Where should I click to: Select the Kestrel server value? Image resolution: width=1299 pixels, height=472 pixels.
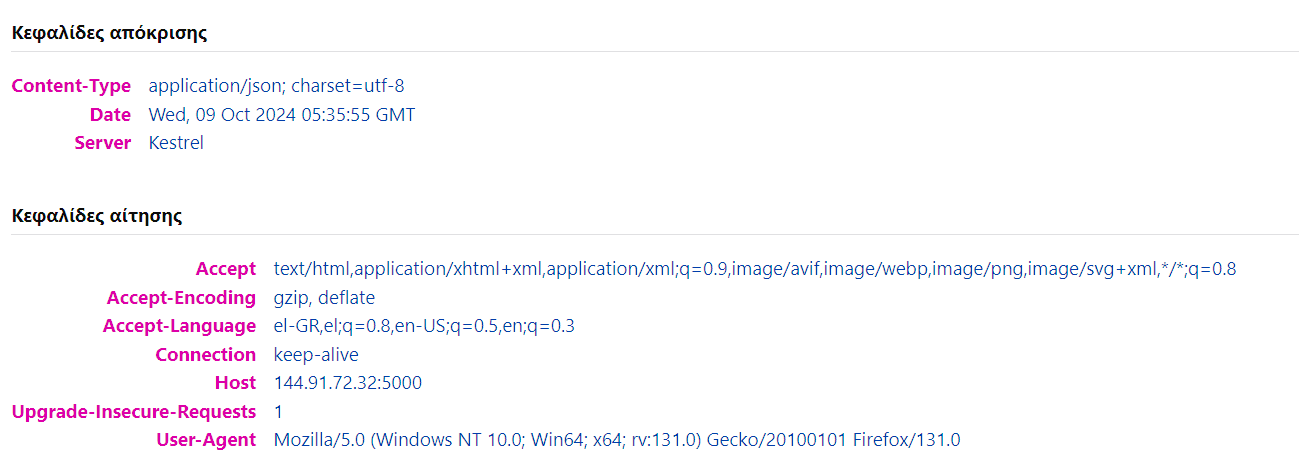(x=176, y=143)
